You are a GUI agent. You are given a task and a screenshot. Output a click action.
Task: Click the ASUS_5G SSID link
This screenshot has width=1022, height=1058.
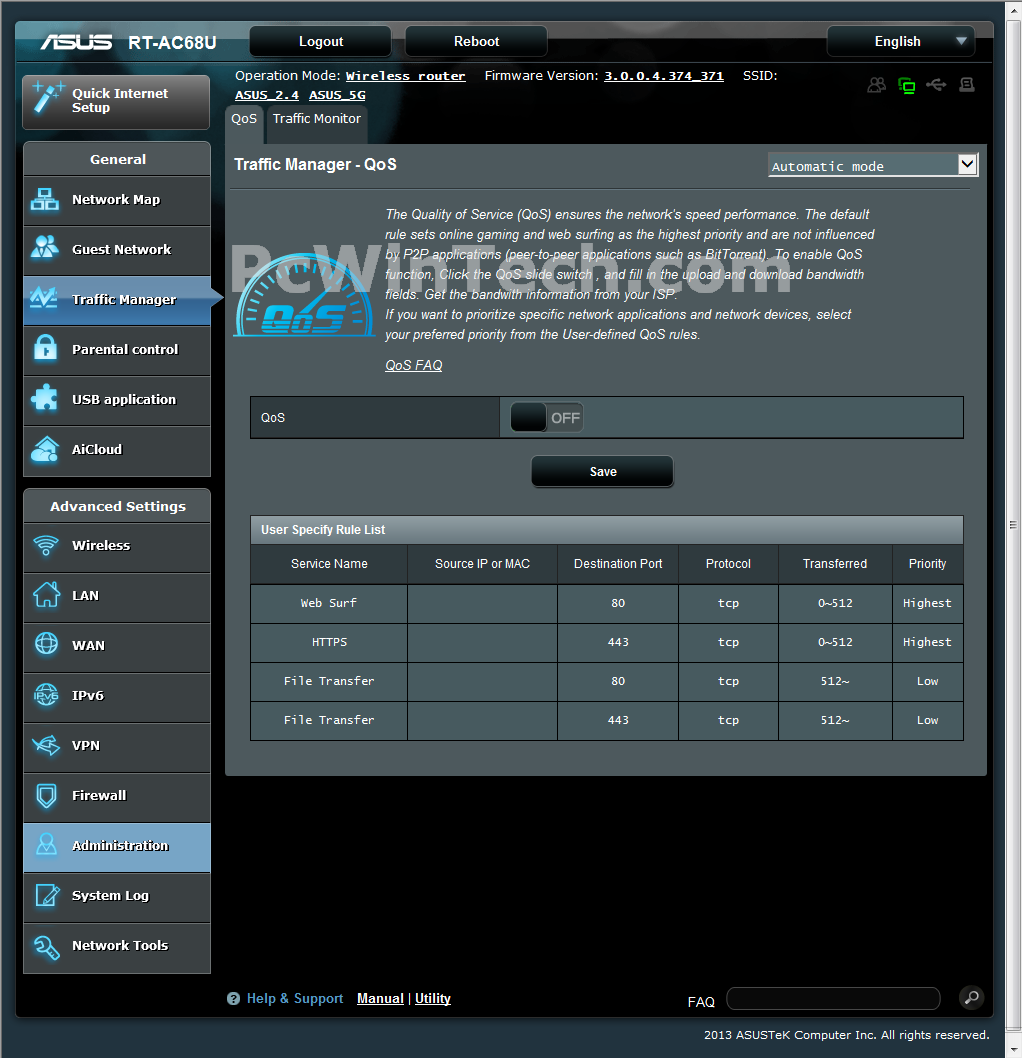(x=337, y=95)
